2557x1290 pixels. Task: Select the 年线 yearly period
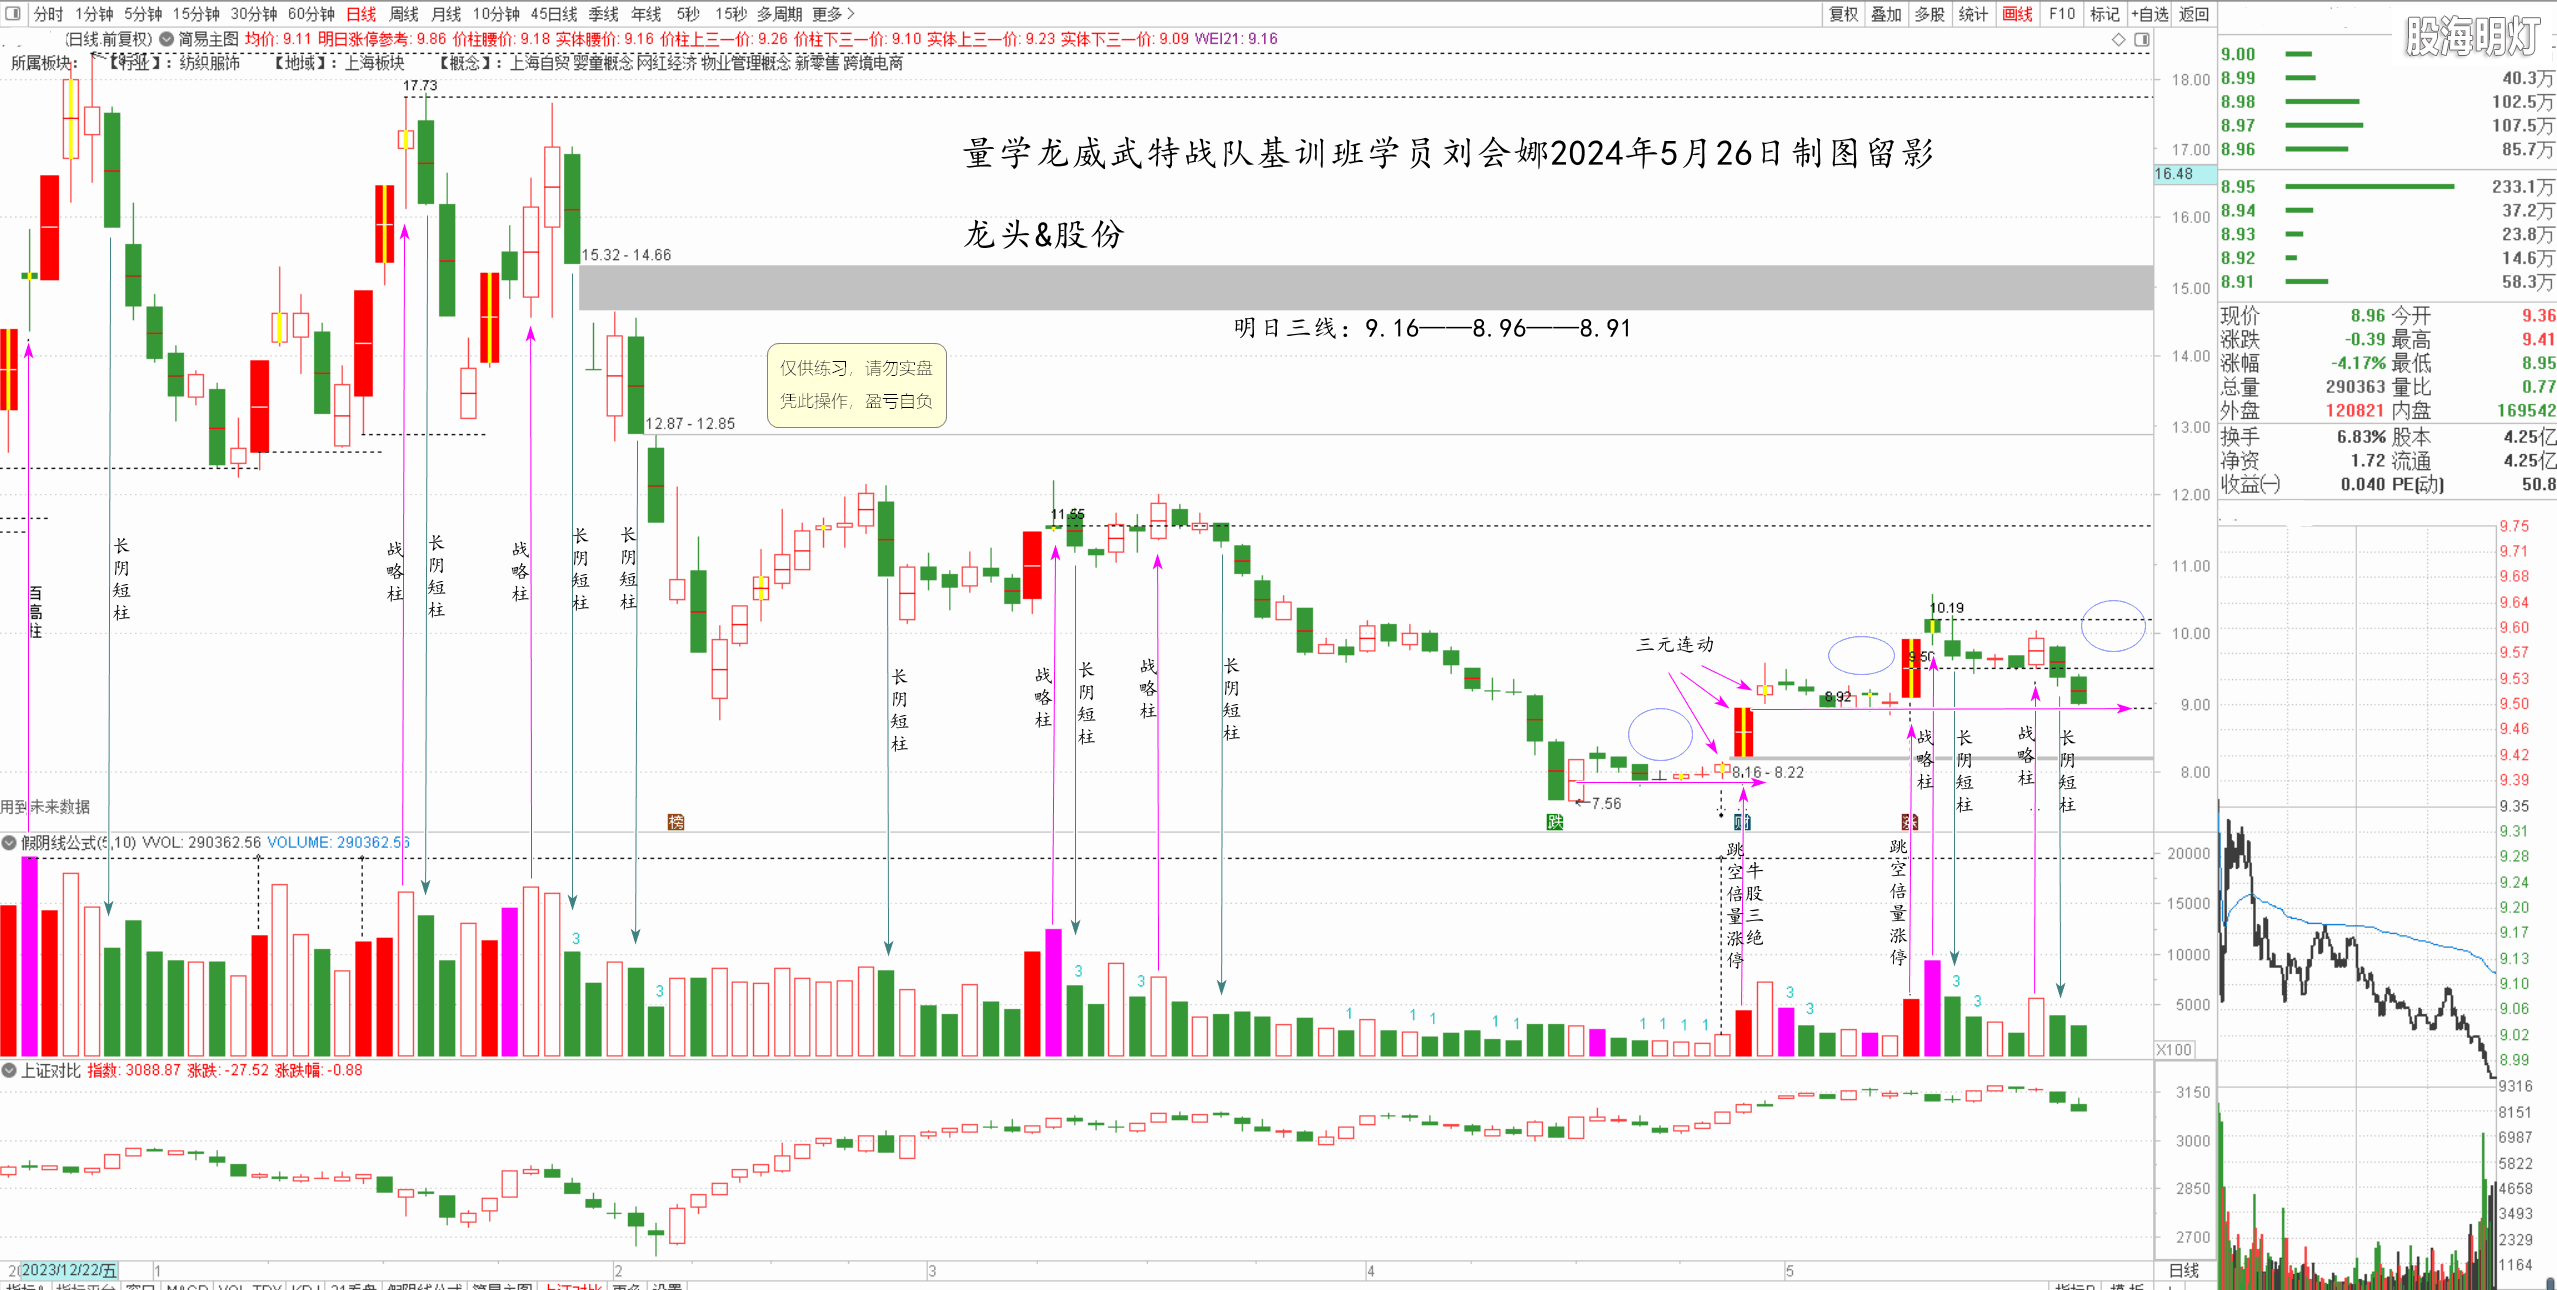point(646,13)
